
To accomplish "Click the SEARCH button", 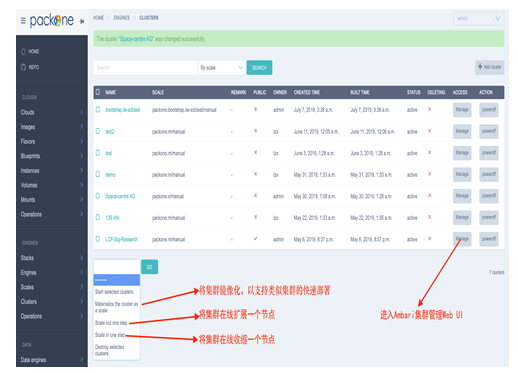I will [259, 68].
